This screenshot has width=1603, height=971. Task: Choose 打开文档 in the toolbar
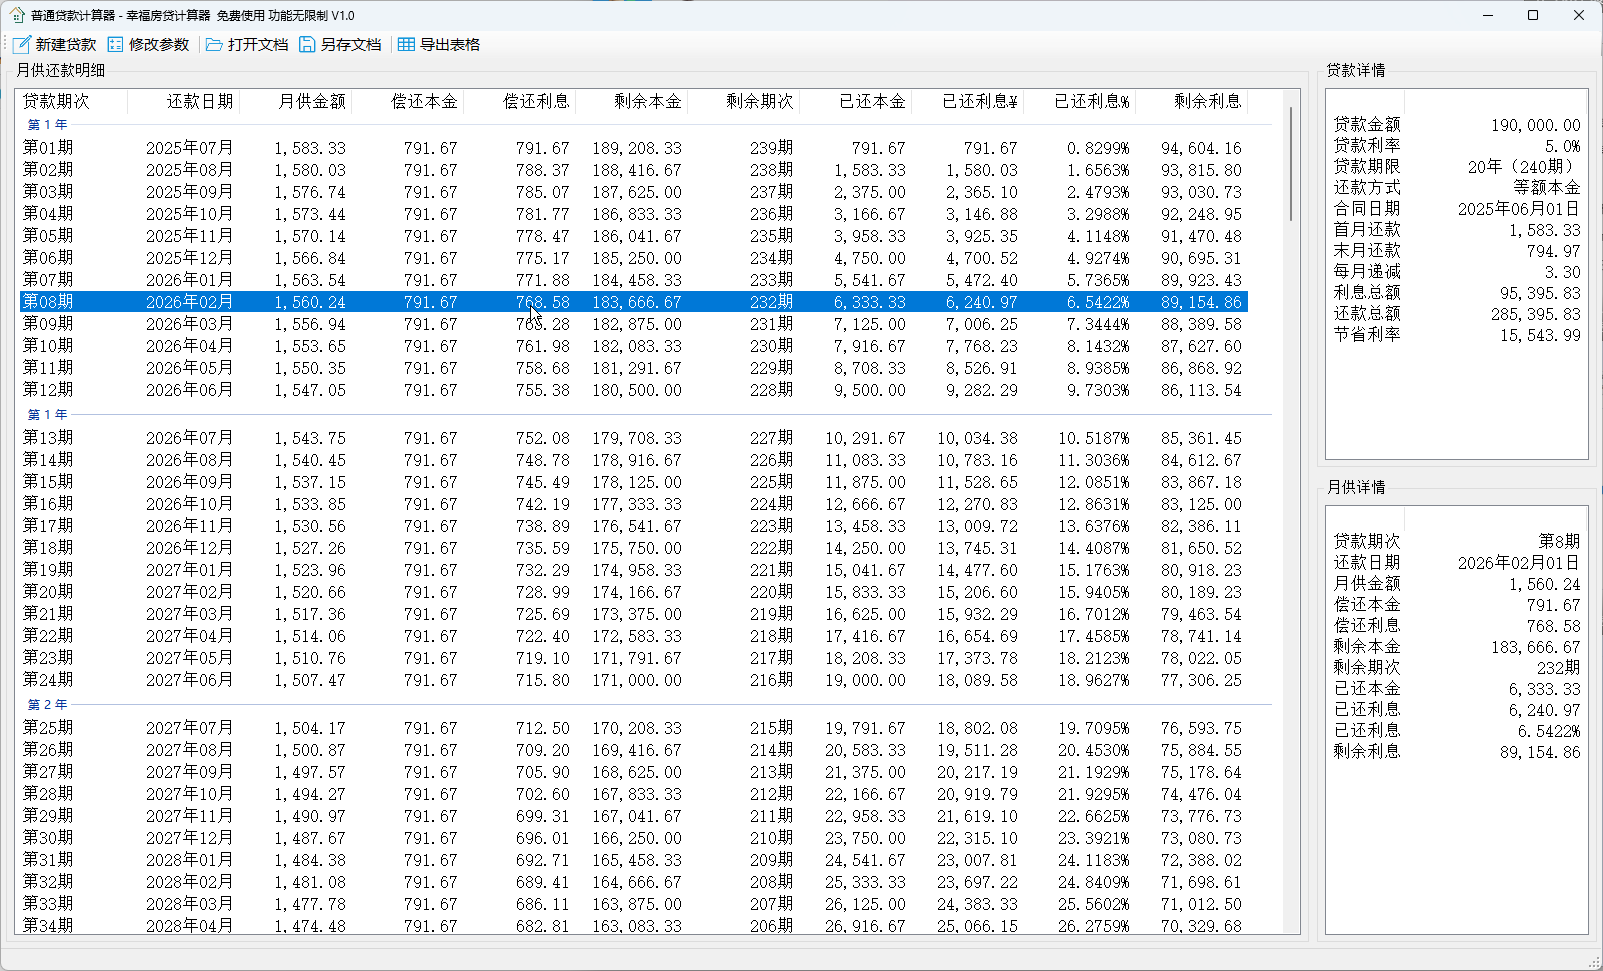tap(247, 44)
